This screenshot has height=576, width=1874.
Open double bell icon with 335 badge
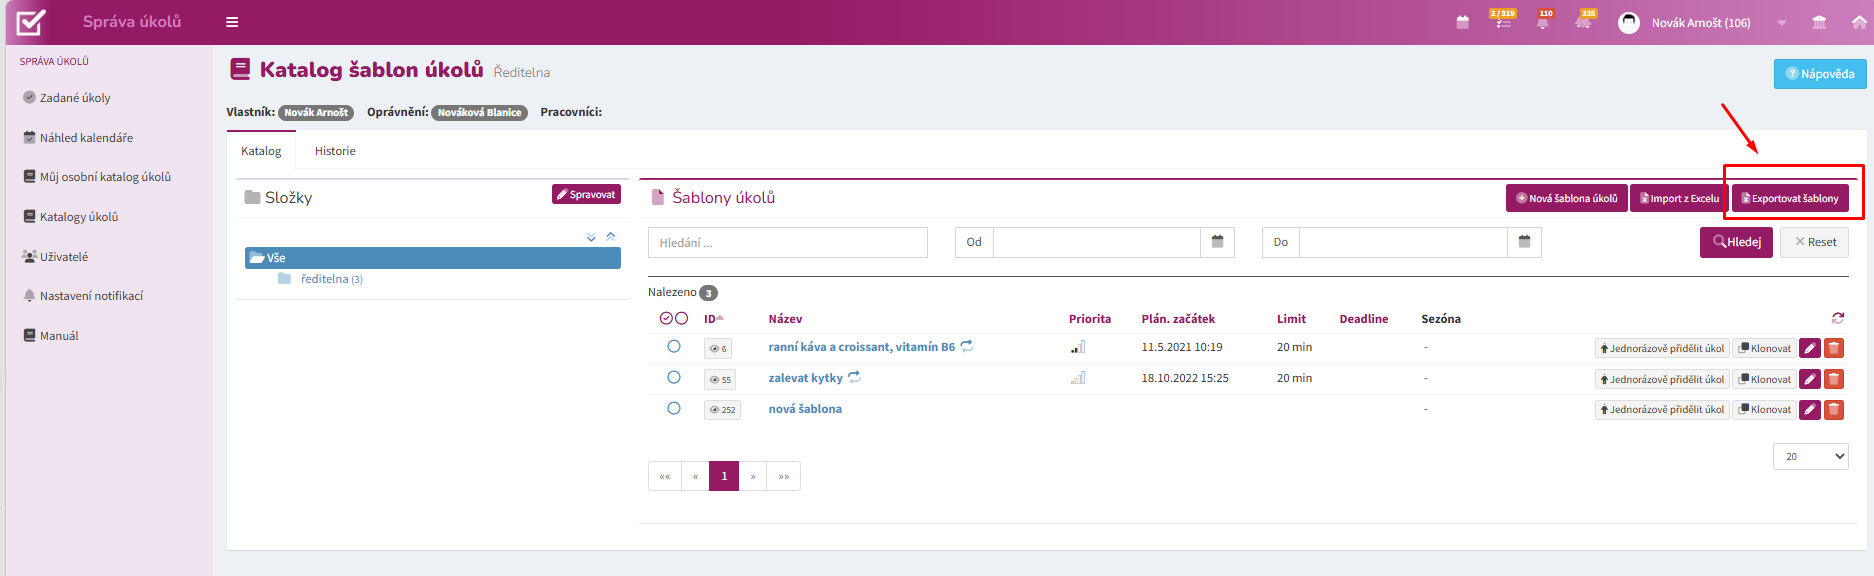[1583, 21]
